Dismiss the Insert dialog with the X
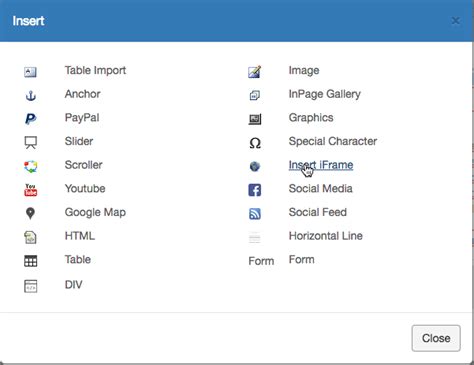Viewport: 474px width, 365px height. point(455,21)
